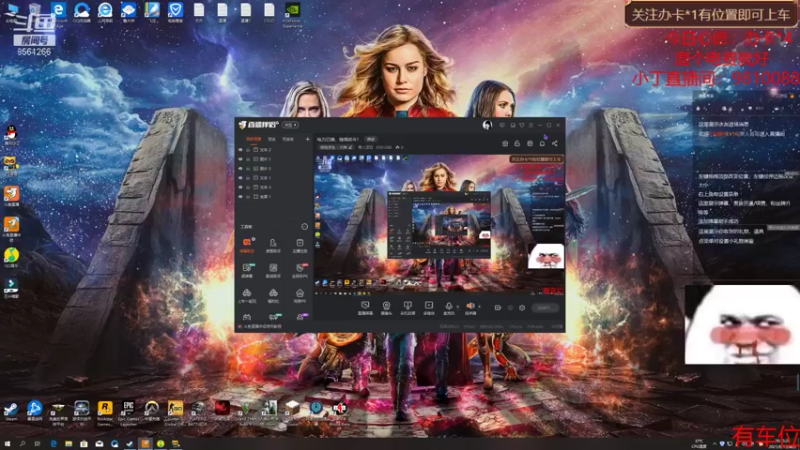Start the live stream button
Screen dimensions: 800x450
pos(544,308)
